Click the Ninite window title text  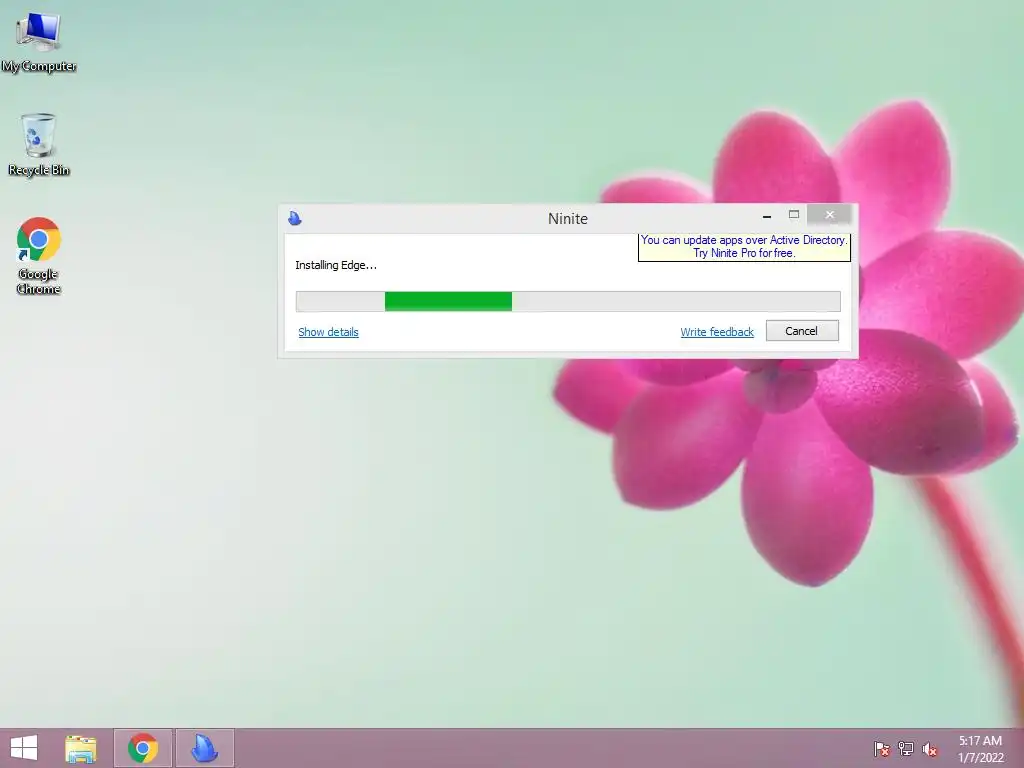(x=568, y=219)
